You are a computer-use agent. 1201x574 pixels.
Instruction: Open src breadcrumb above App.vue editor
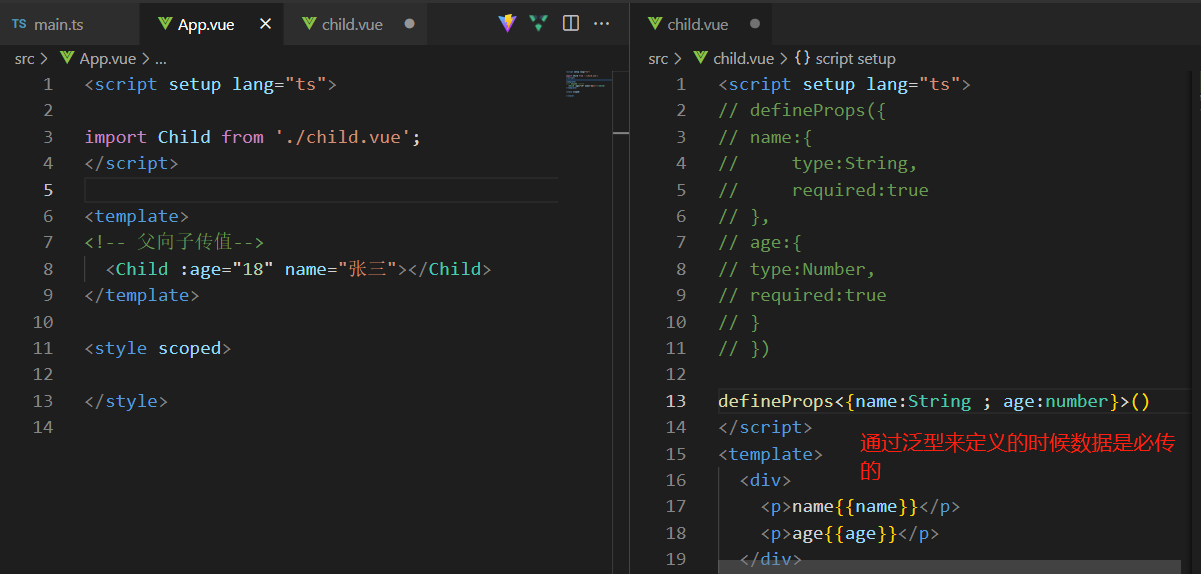(24, 59)
